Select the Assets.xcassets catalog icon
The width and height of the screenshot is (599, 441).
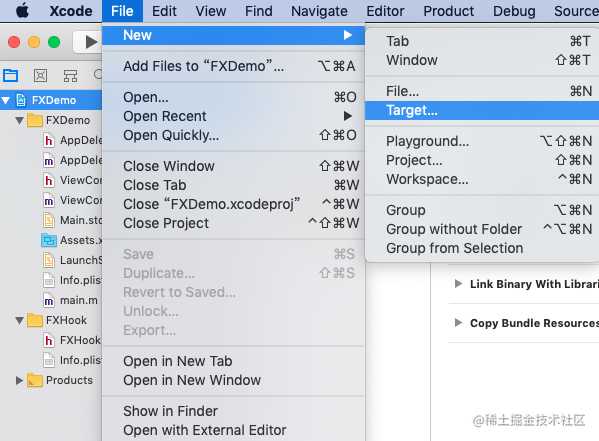(x=49, y=240)
